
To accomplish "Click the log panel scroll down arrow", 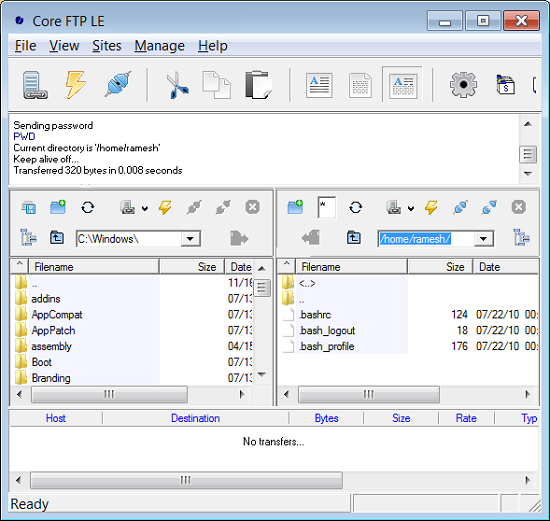I will [x=528, y=173].
